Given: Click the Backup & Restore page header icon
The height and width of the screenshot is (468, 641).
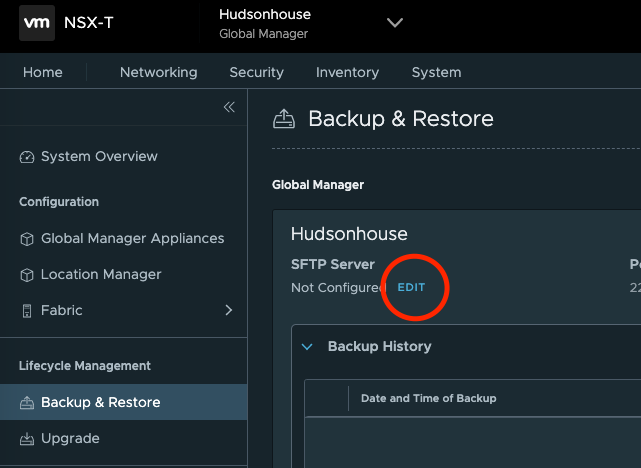Looking at the screenshot, I should tap(284, 119).
